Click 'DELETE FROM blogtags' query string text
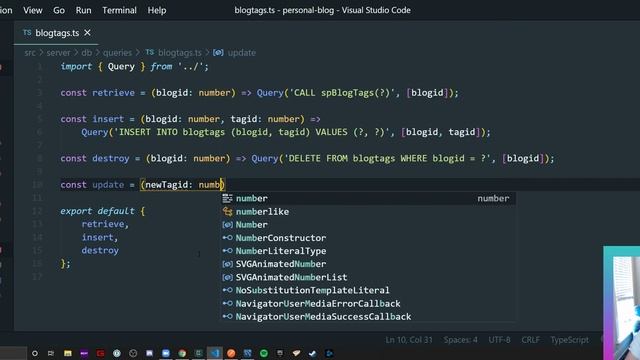This screenshot has height=360, width=640. (x=342, y=158)
